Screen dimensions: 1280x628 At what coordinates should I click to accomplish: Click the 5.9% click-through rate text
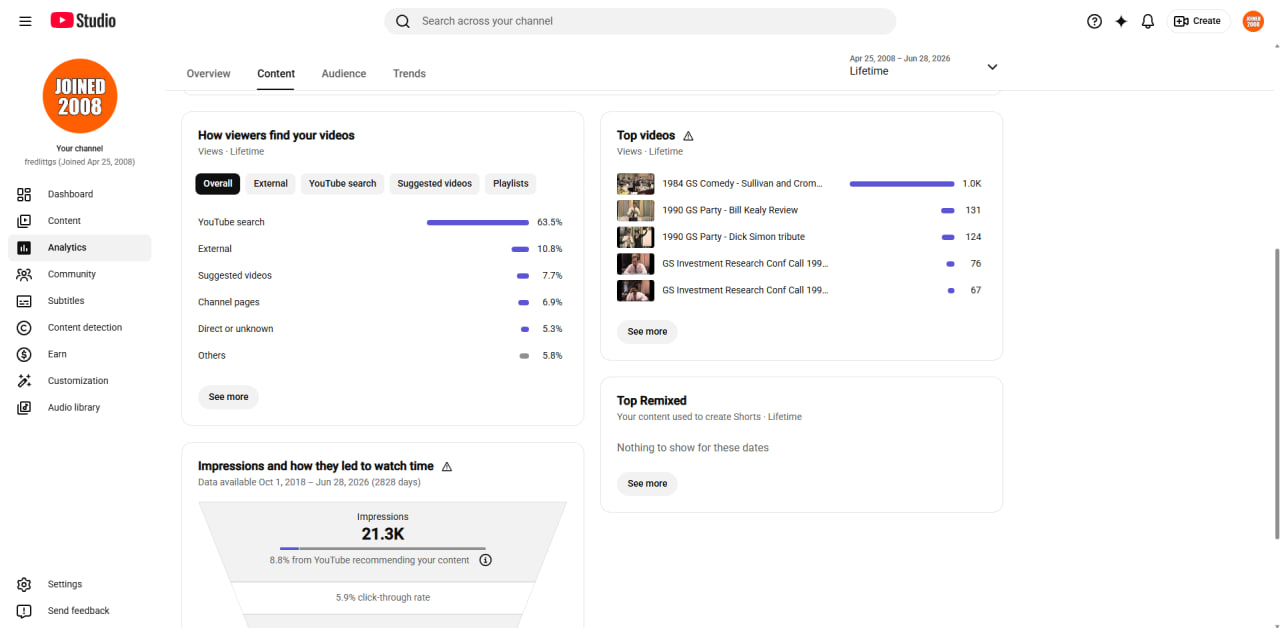(x=383, y=598)
